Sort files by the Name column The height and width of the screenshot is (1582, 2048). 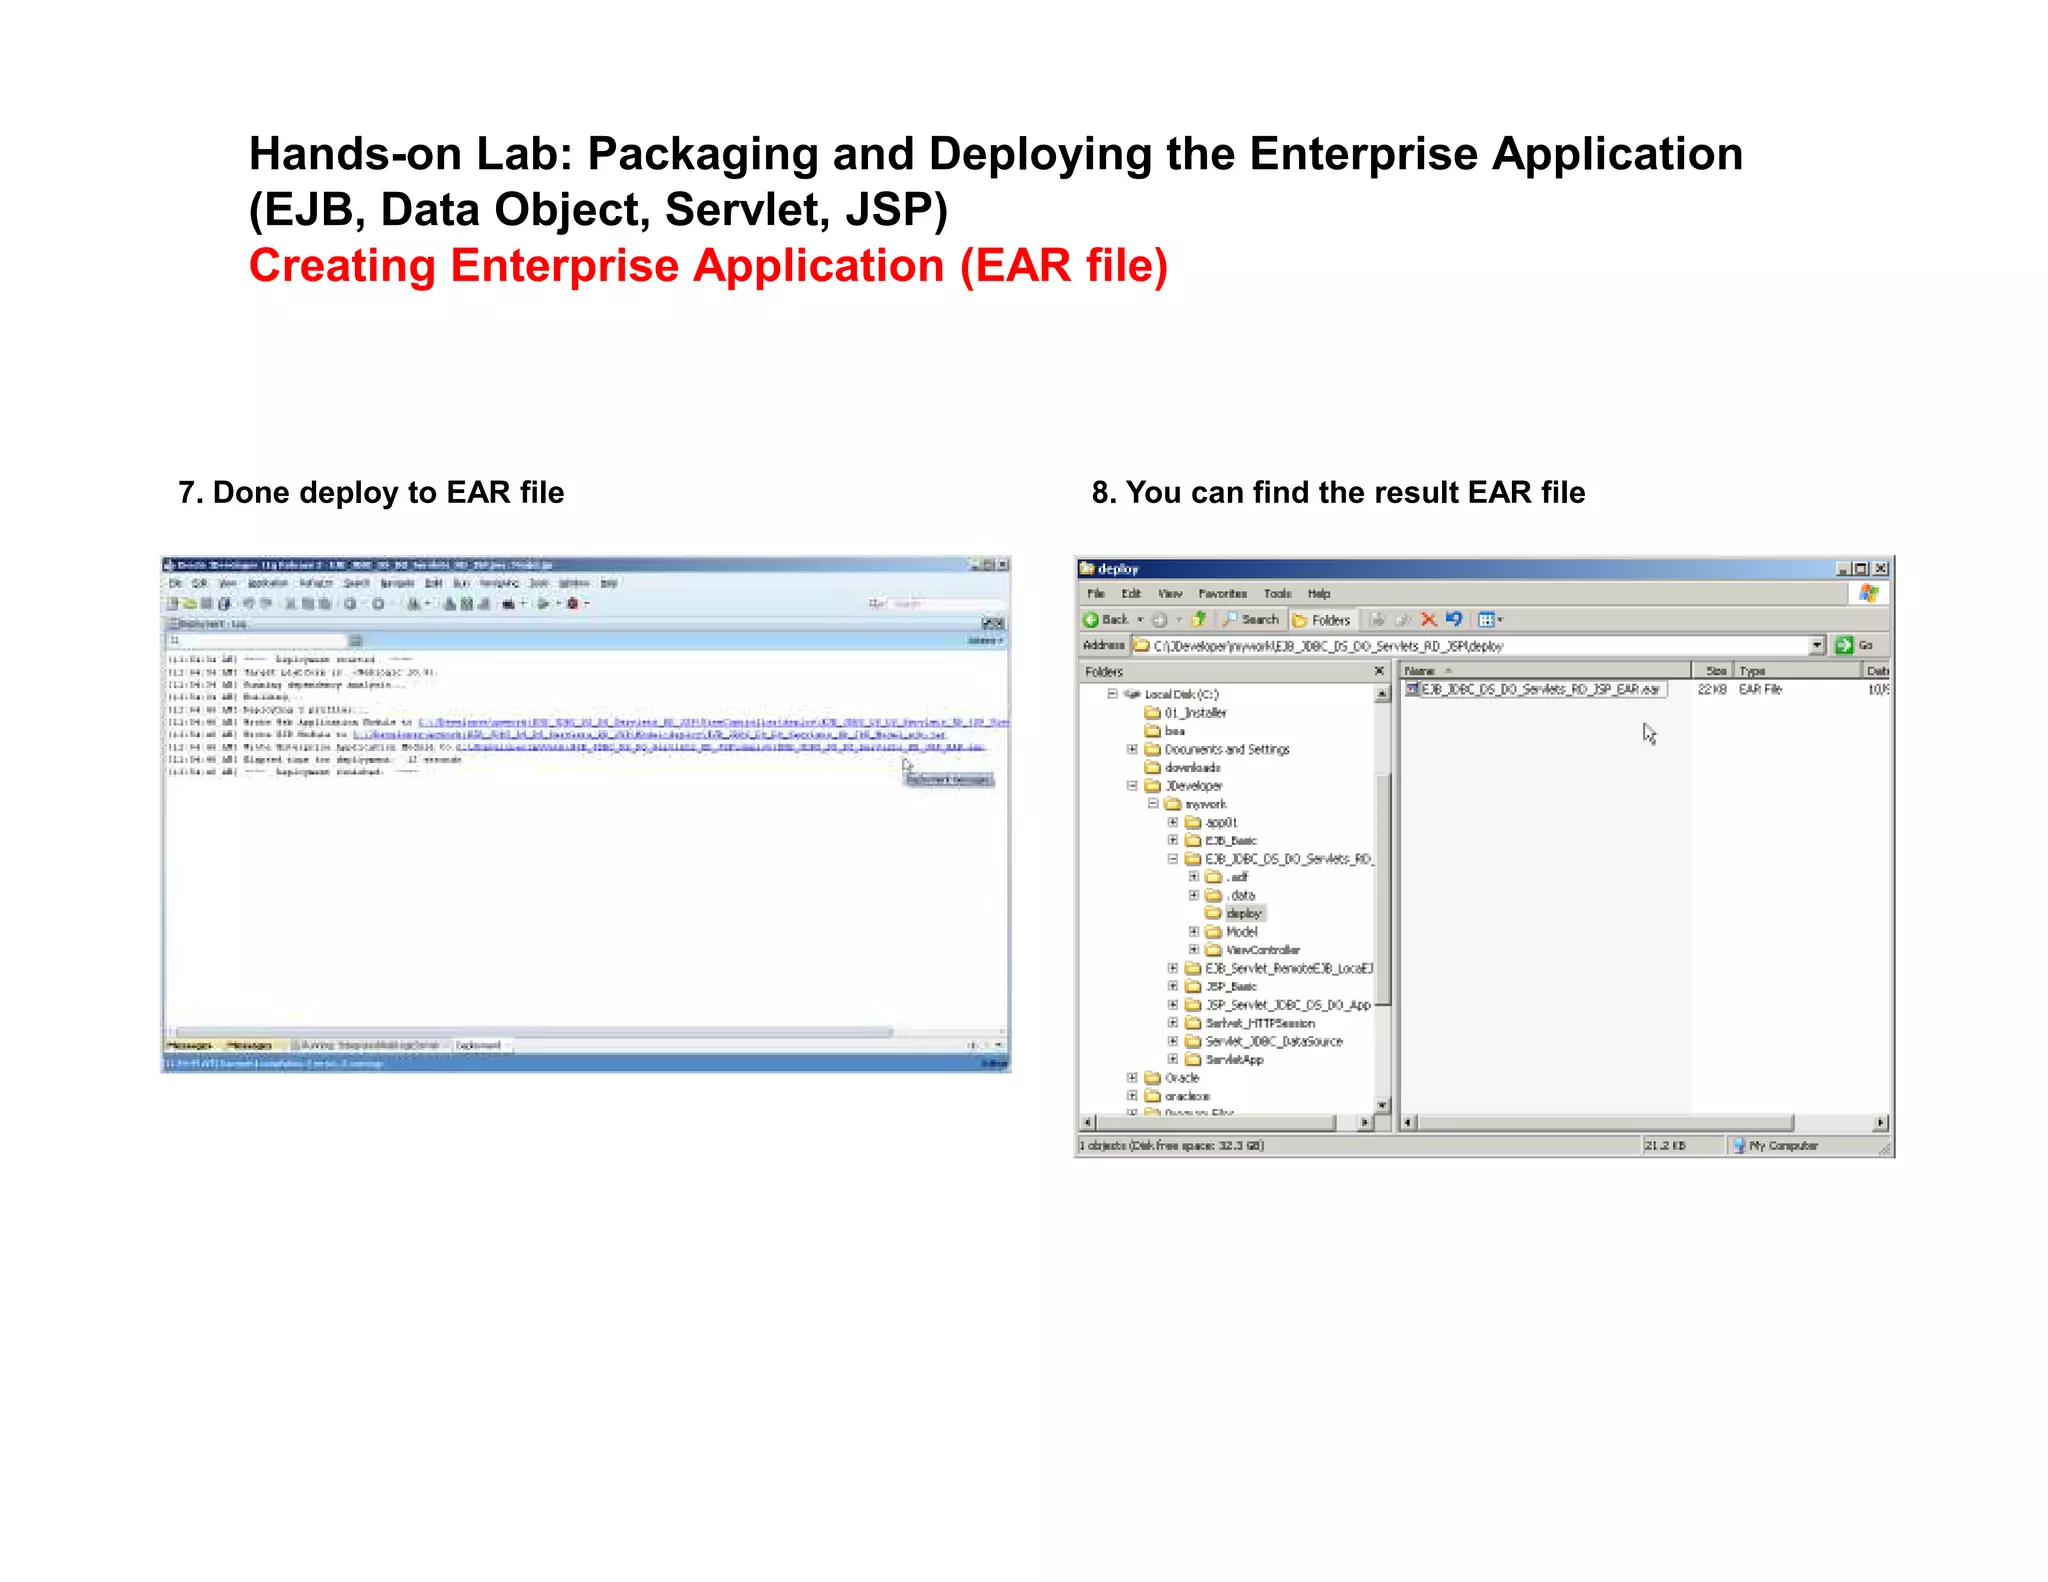[x=1545, y=671]
